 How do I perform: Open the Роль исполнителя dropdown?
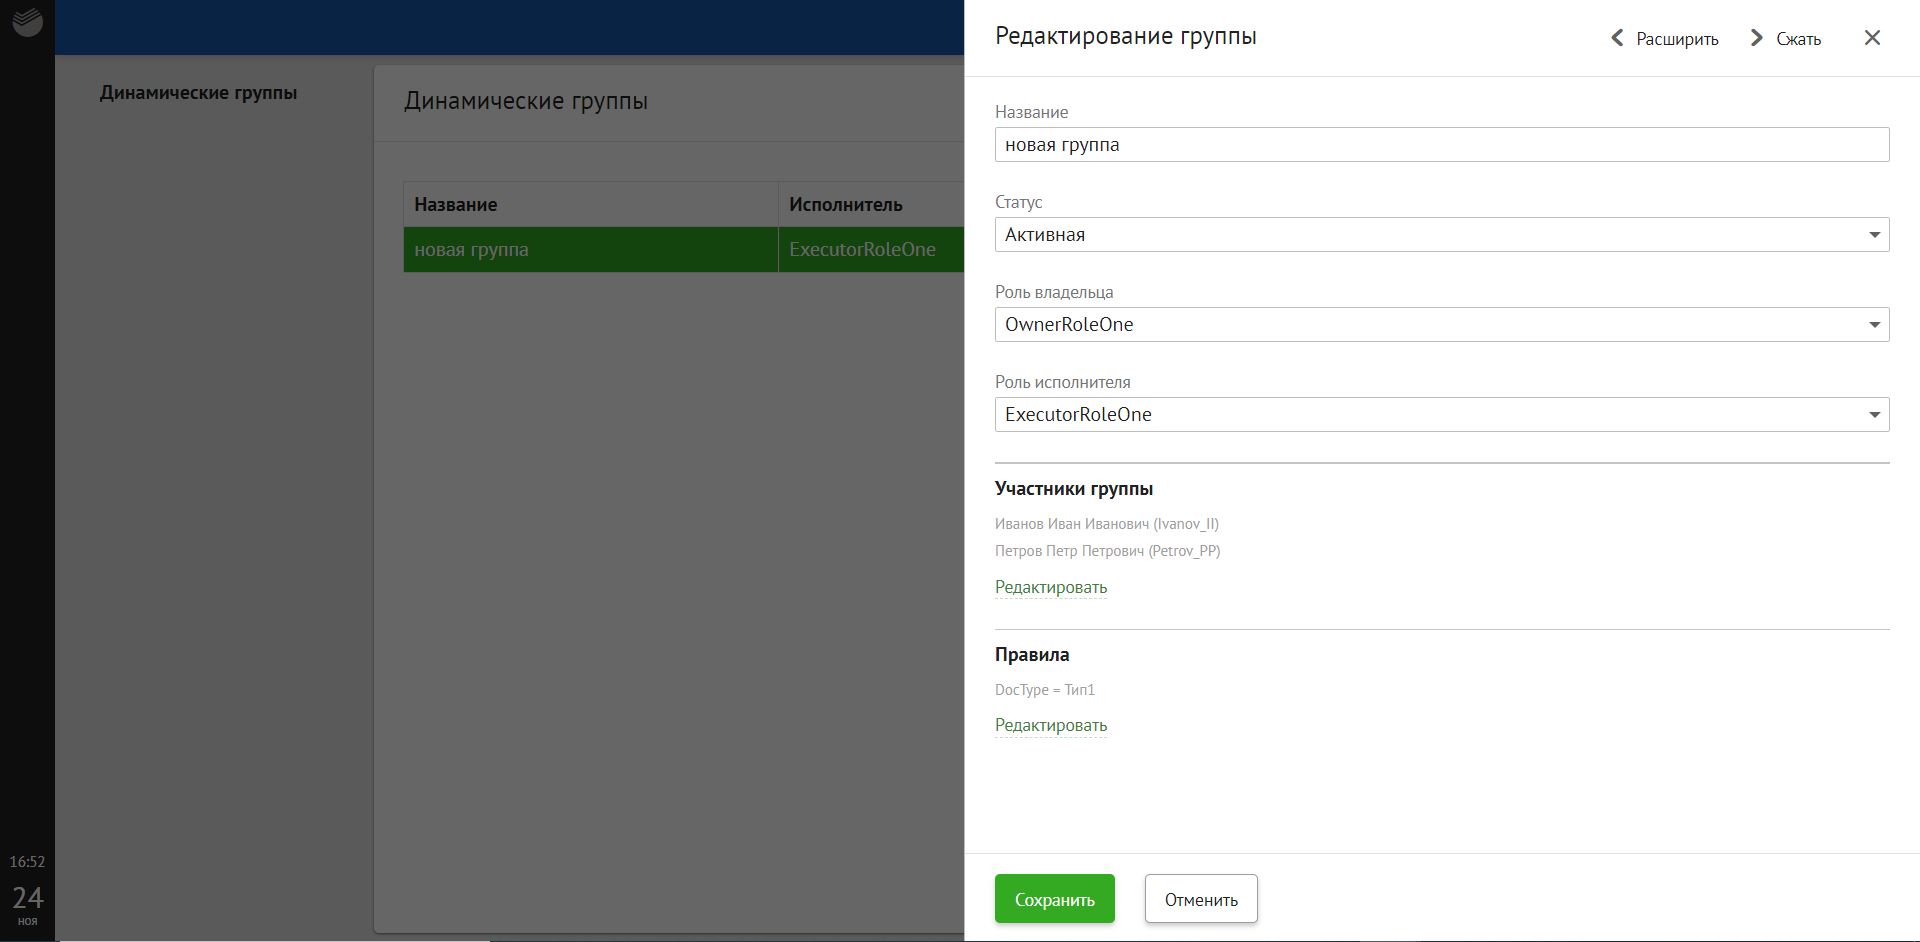[1876, 414]
